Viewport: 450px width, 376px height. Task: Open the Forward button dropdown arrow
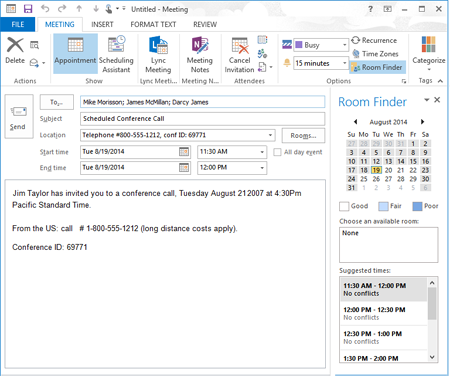[x=44, y=63]
